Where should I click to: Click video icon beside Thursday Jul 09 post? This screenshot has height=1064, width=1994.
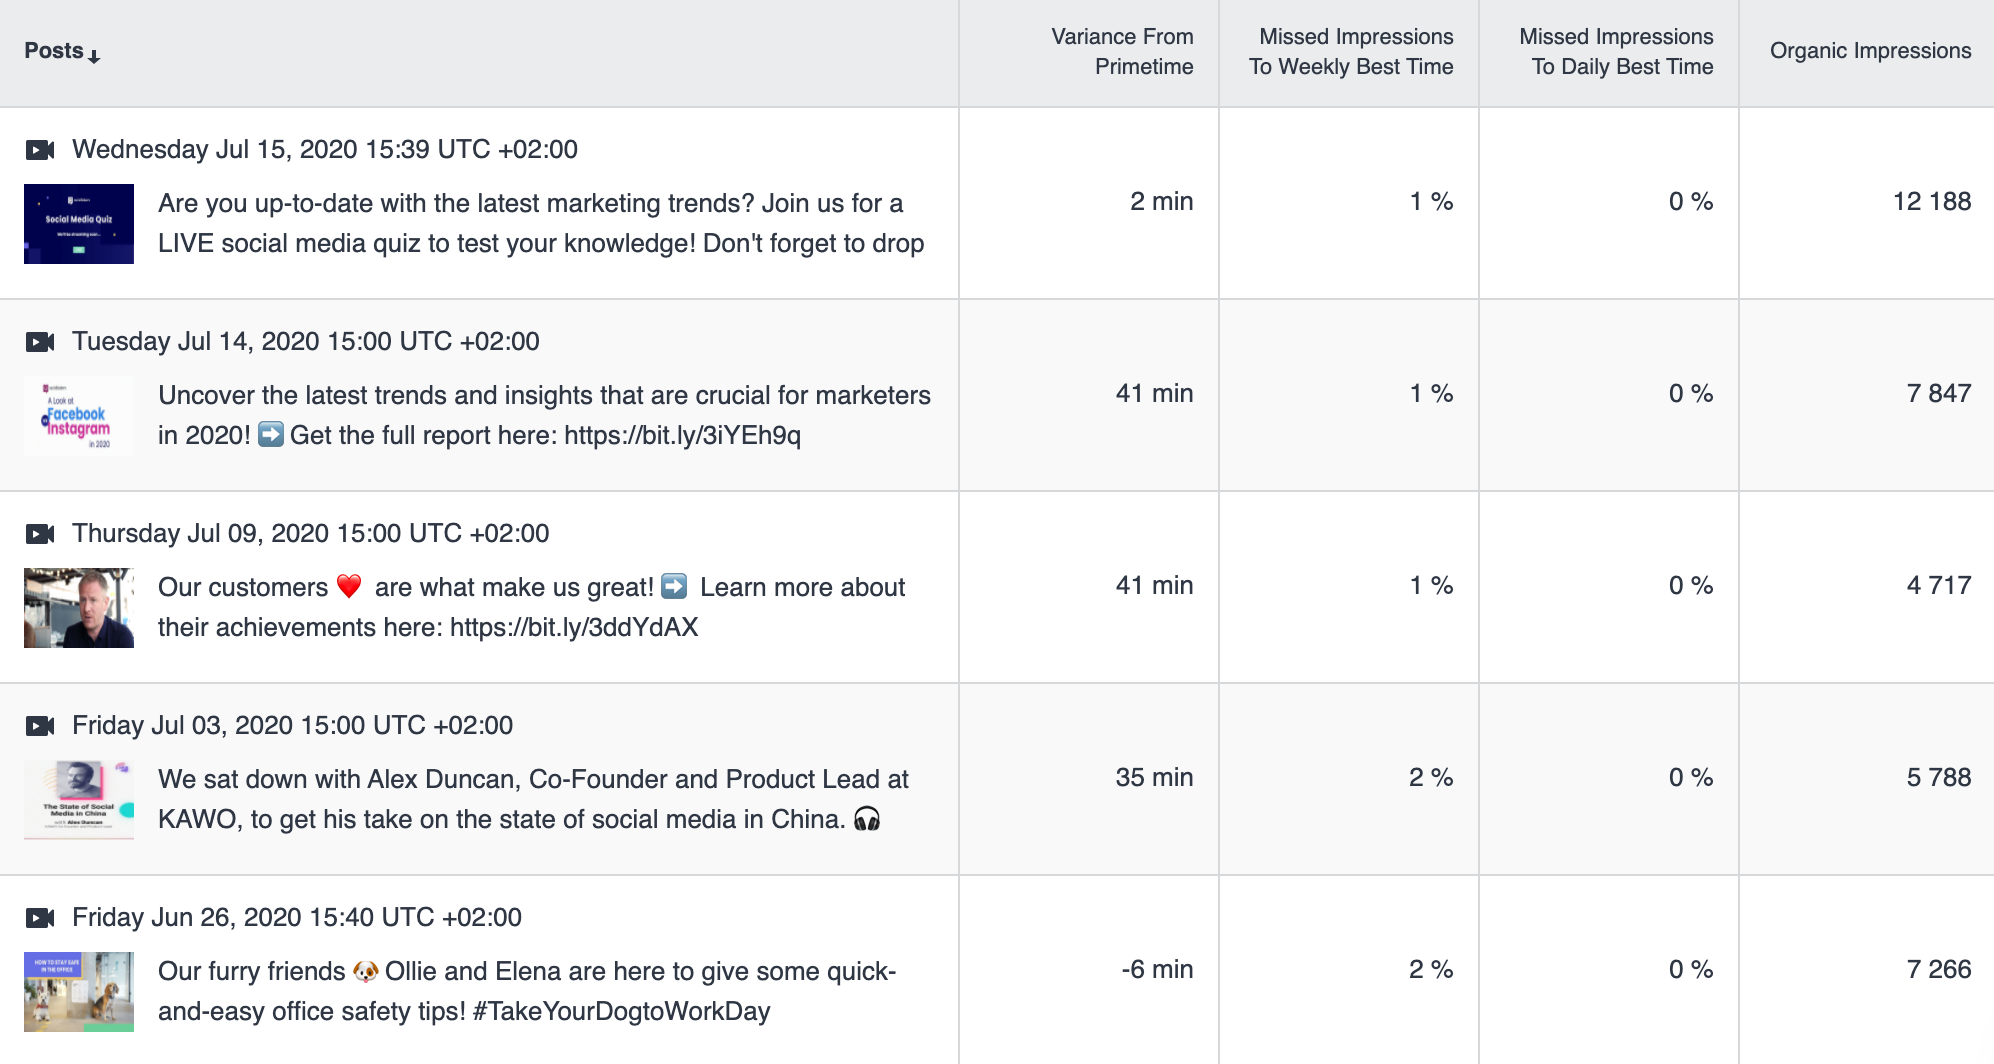[x=40, y=534]
